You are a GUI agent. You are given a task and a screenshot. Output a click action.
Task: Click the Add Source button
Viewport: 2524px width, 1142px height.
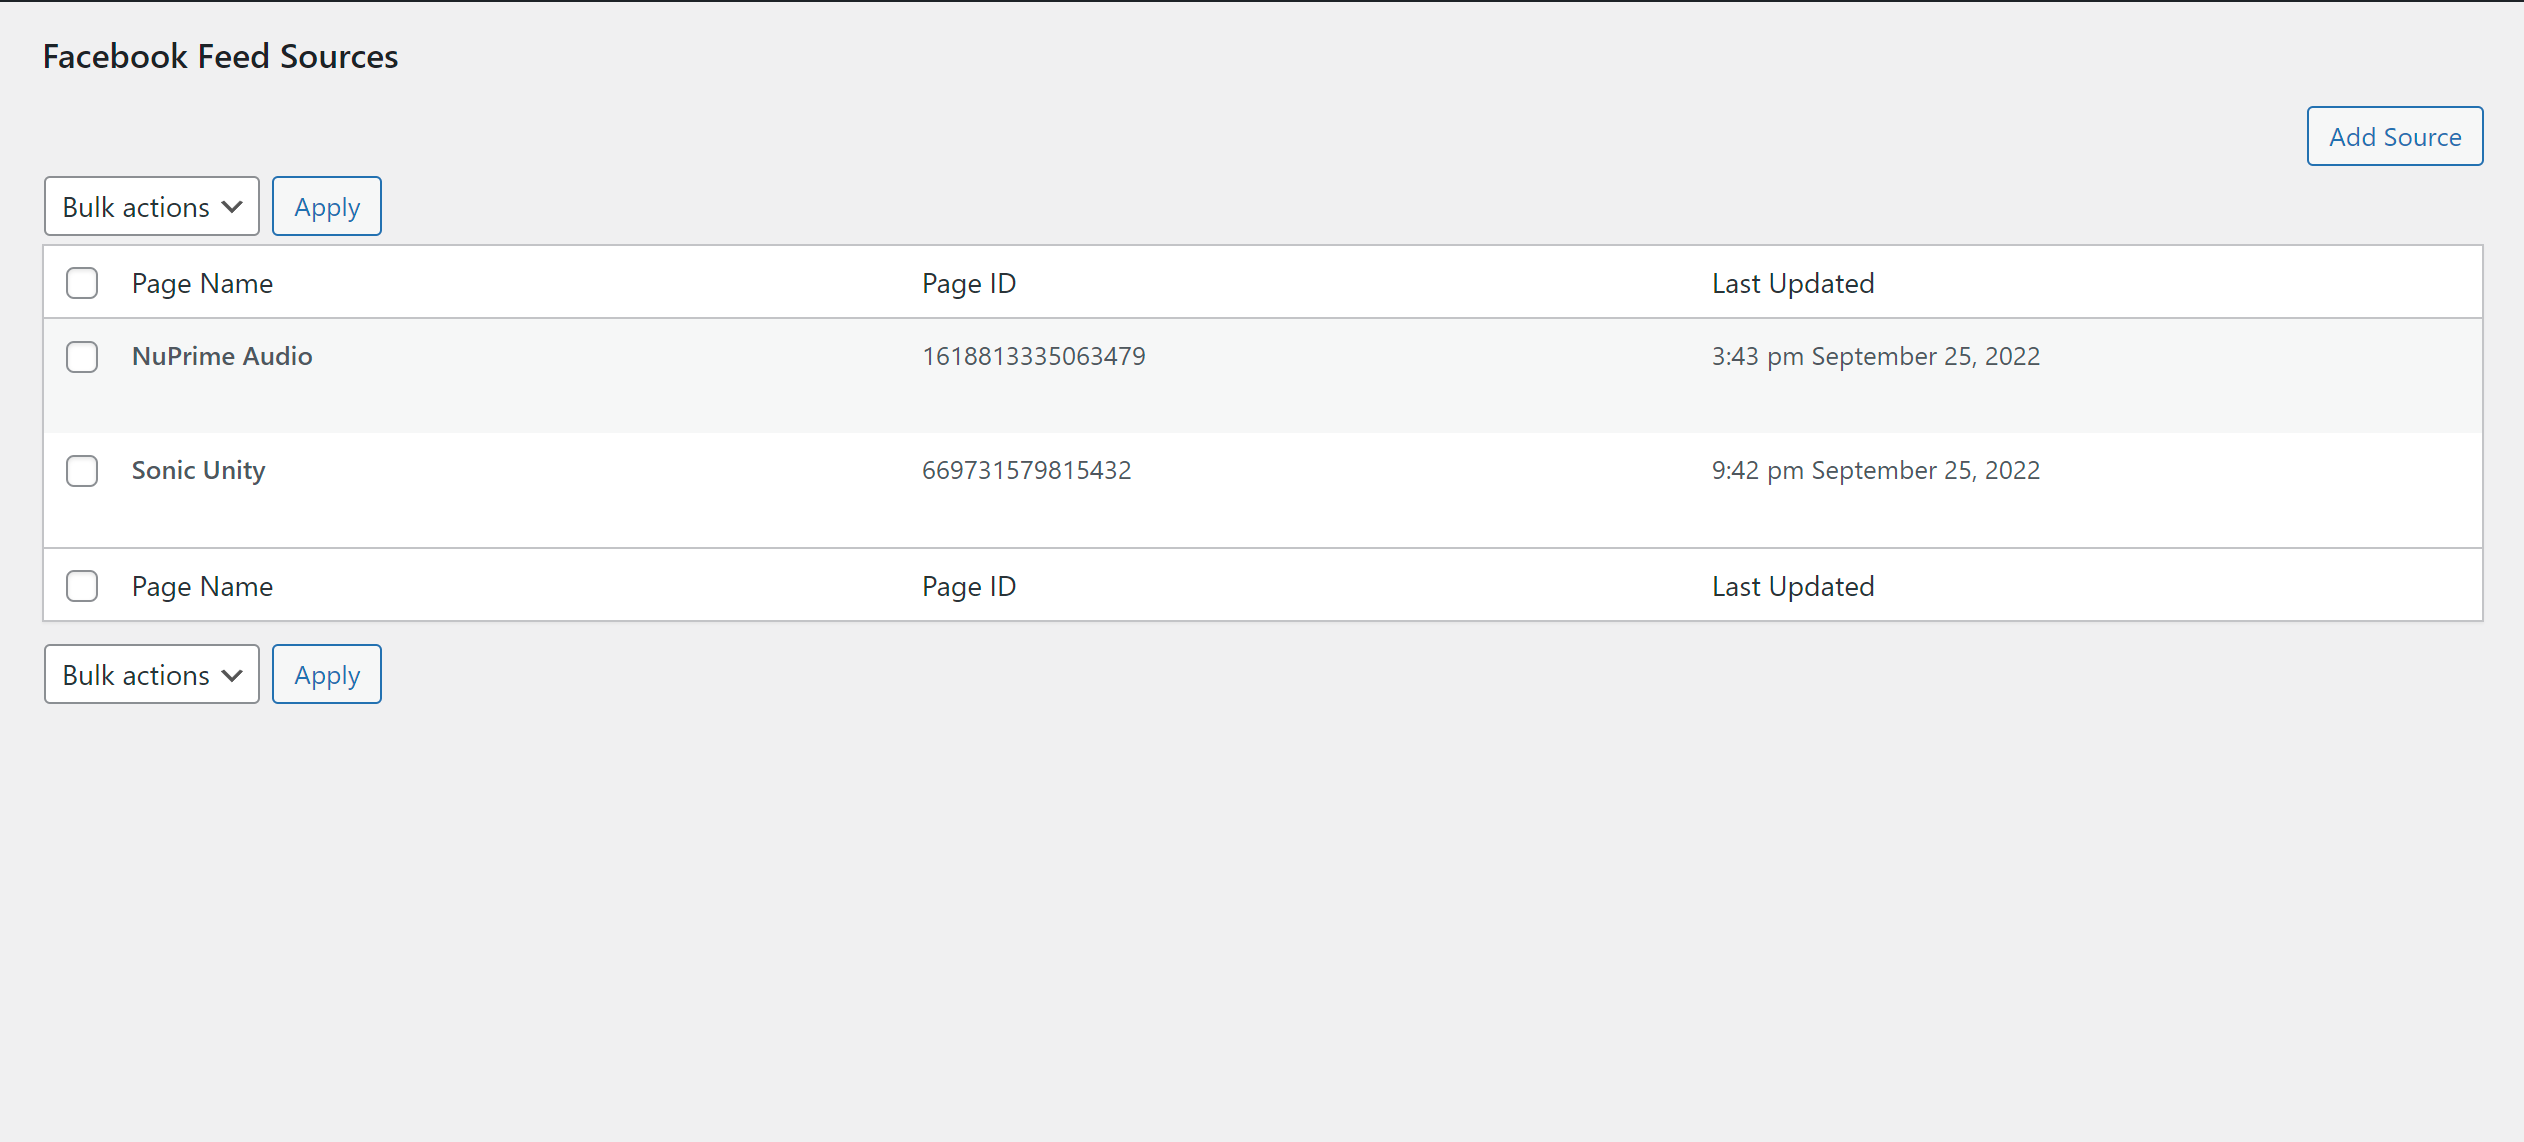click(2394, 136)
